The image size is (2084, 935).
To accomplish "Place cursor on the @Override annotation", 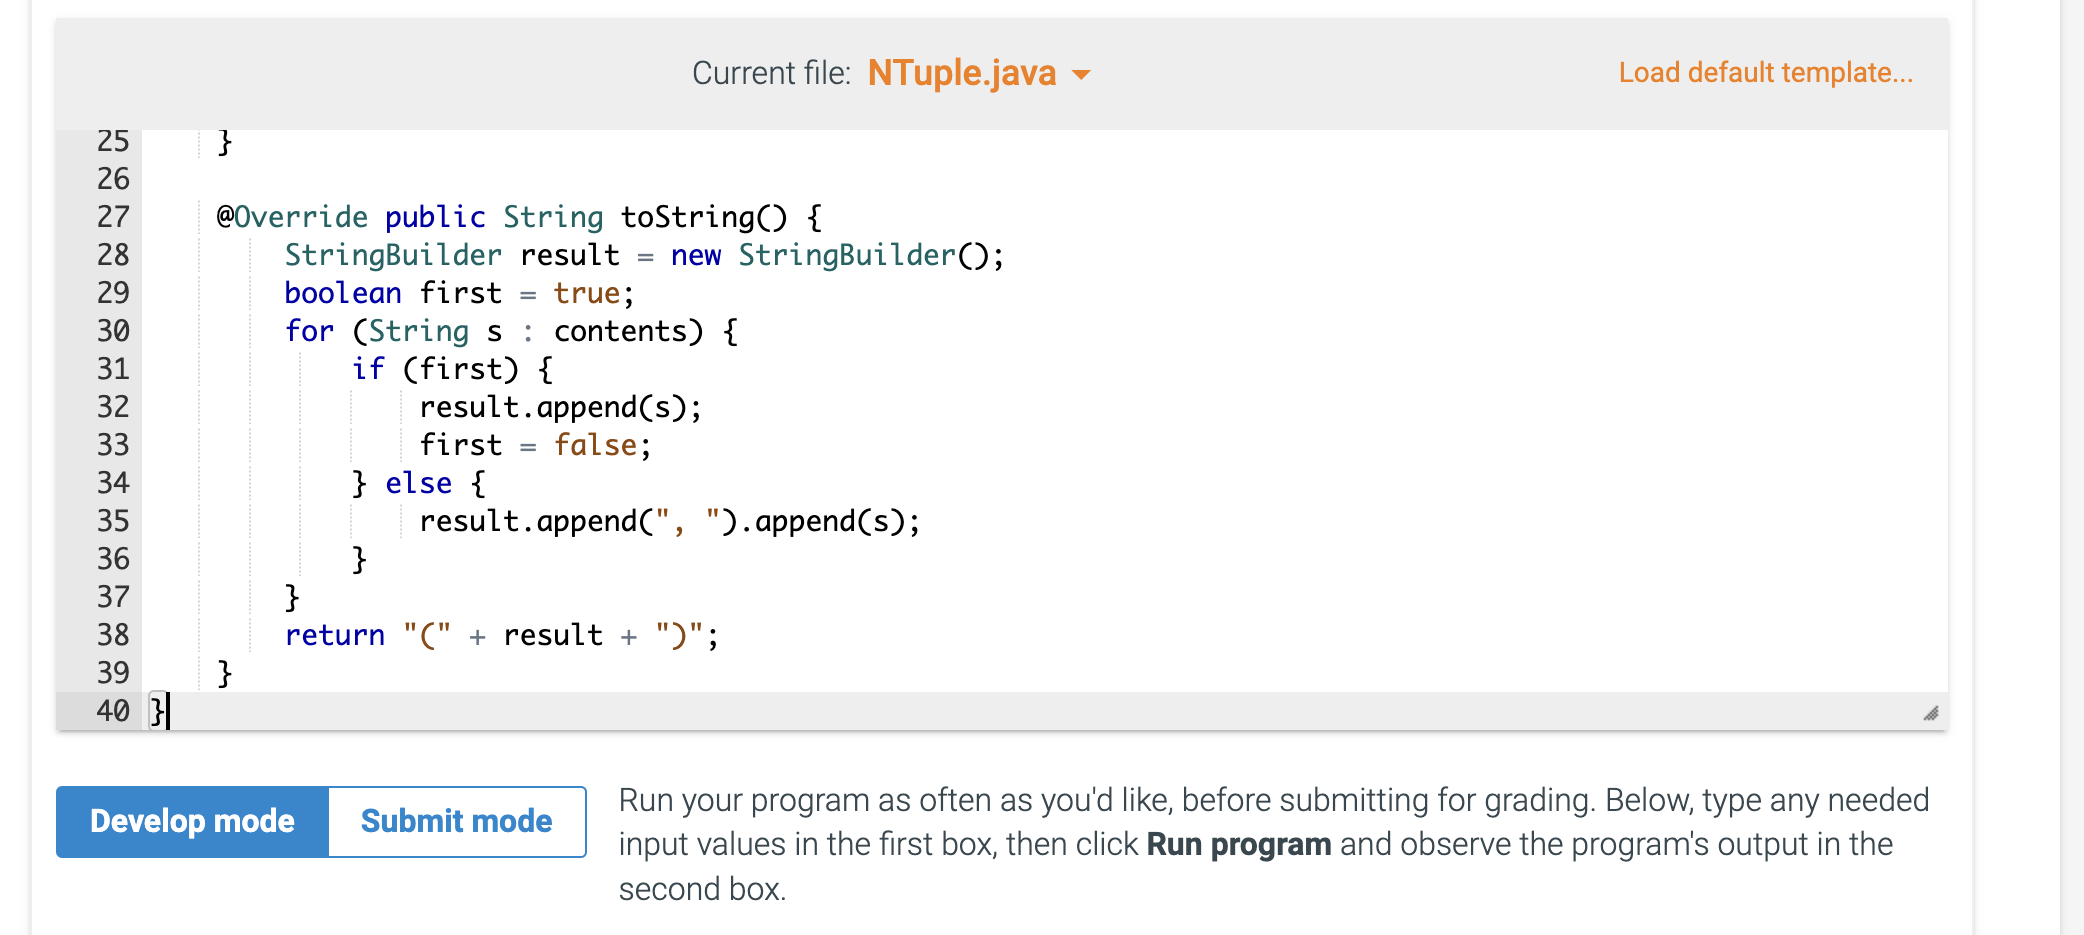I will 292,217.
